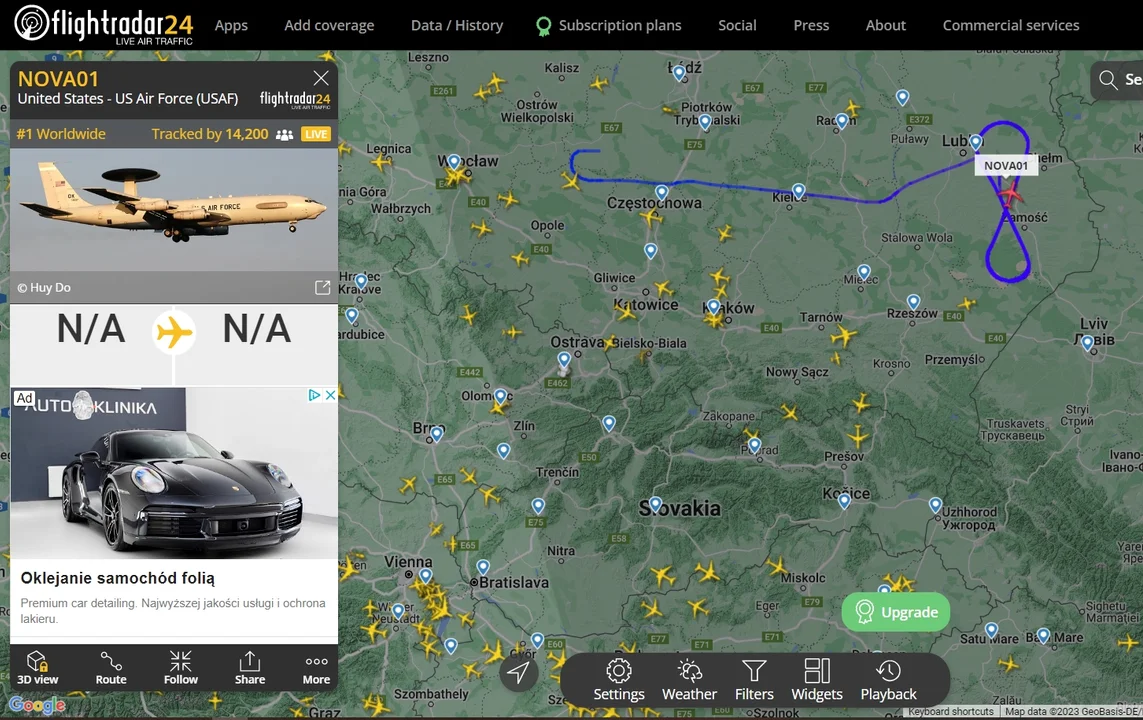Open the Porsche car ad image

point(173,474)
